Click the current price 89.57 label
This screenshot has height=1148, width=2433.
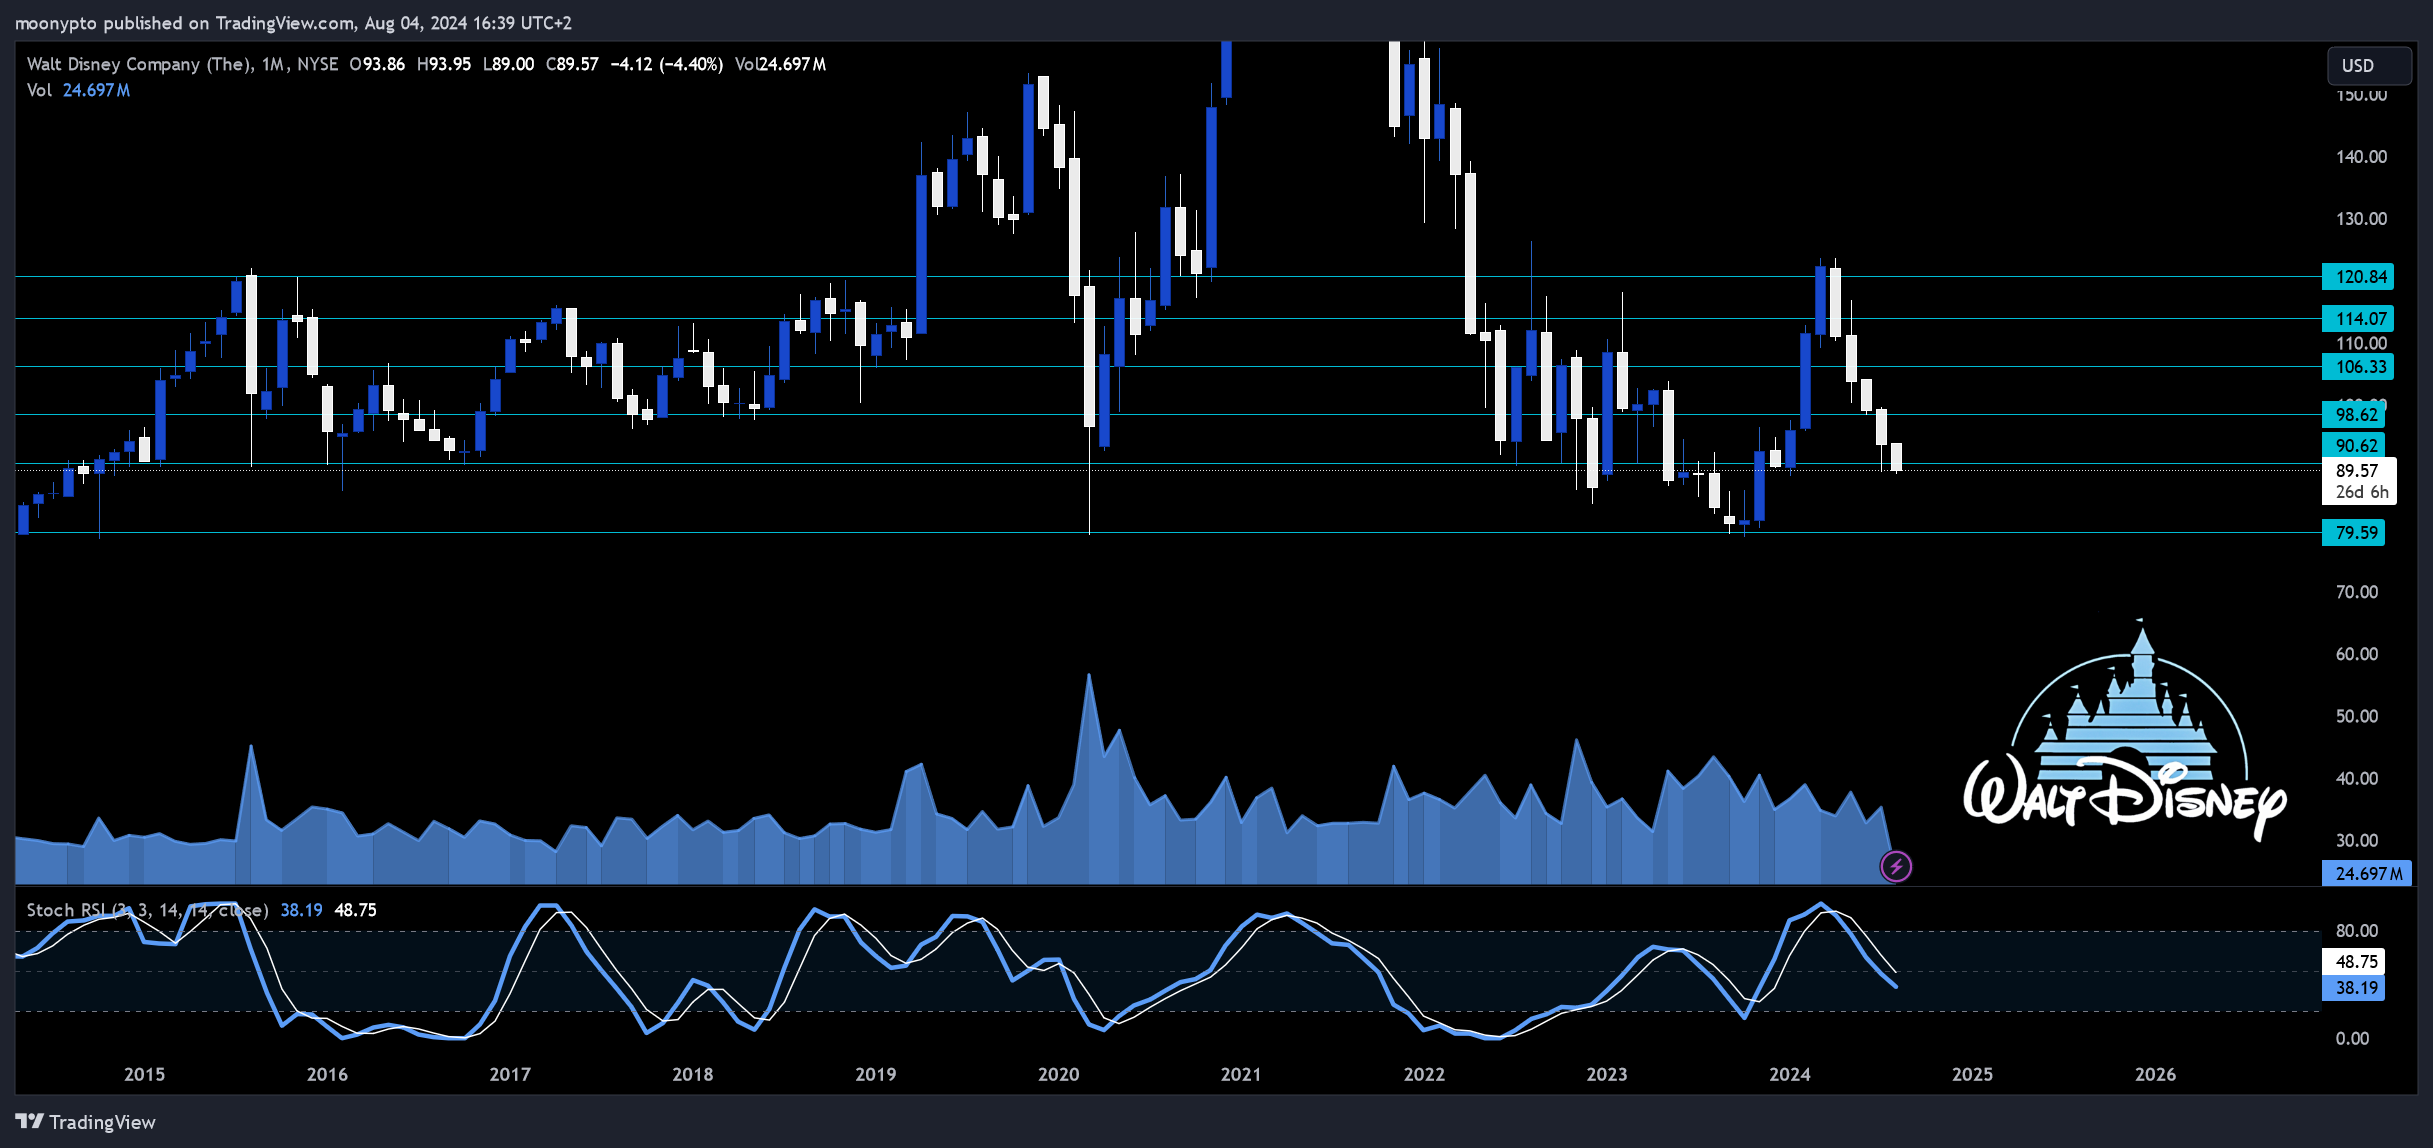pyautogui.click(x=2357, y=471)
